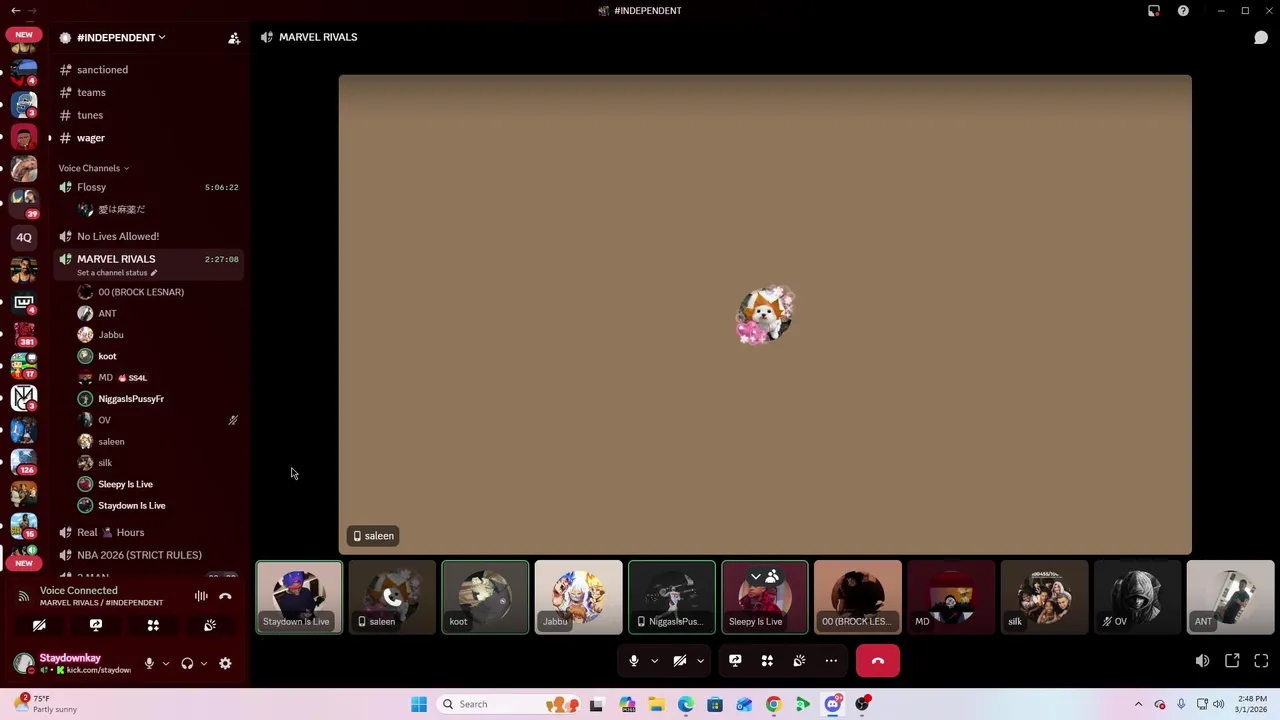Launch an activity from the Voice Connected panel

coord(153,625)
